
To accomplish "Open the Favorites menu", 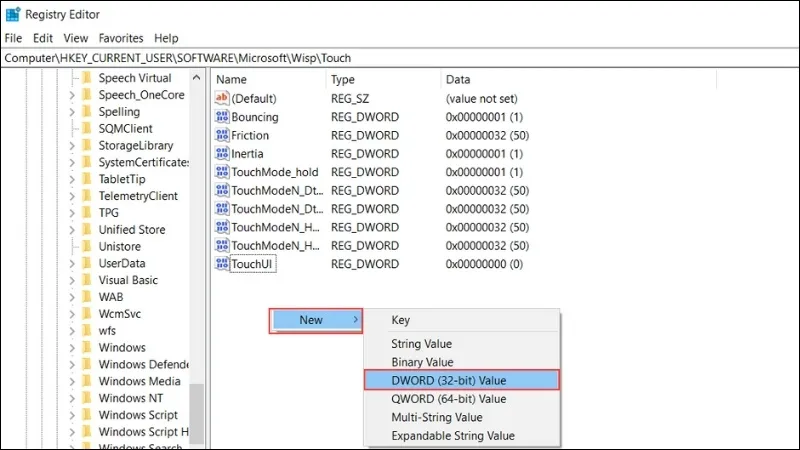I will coord(121,38).
